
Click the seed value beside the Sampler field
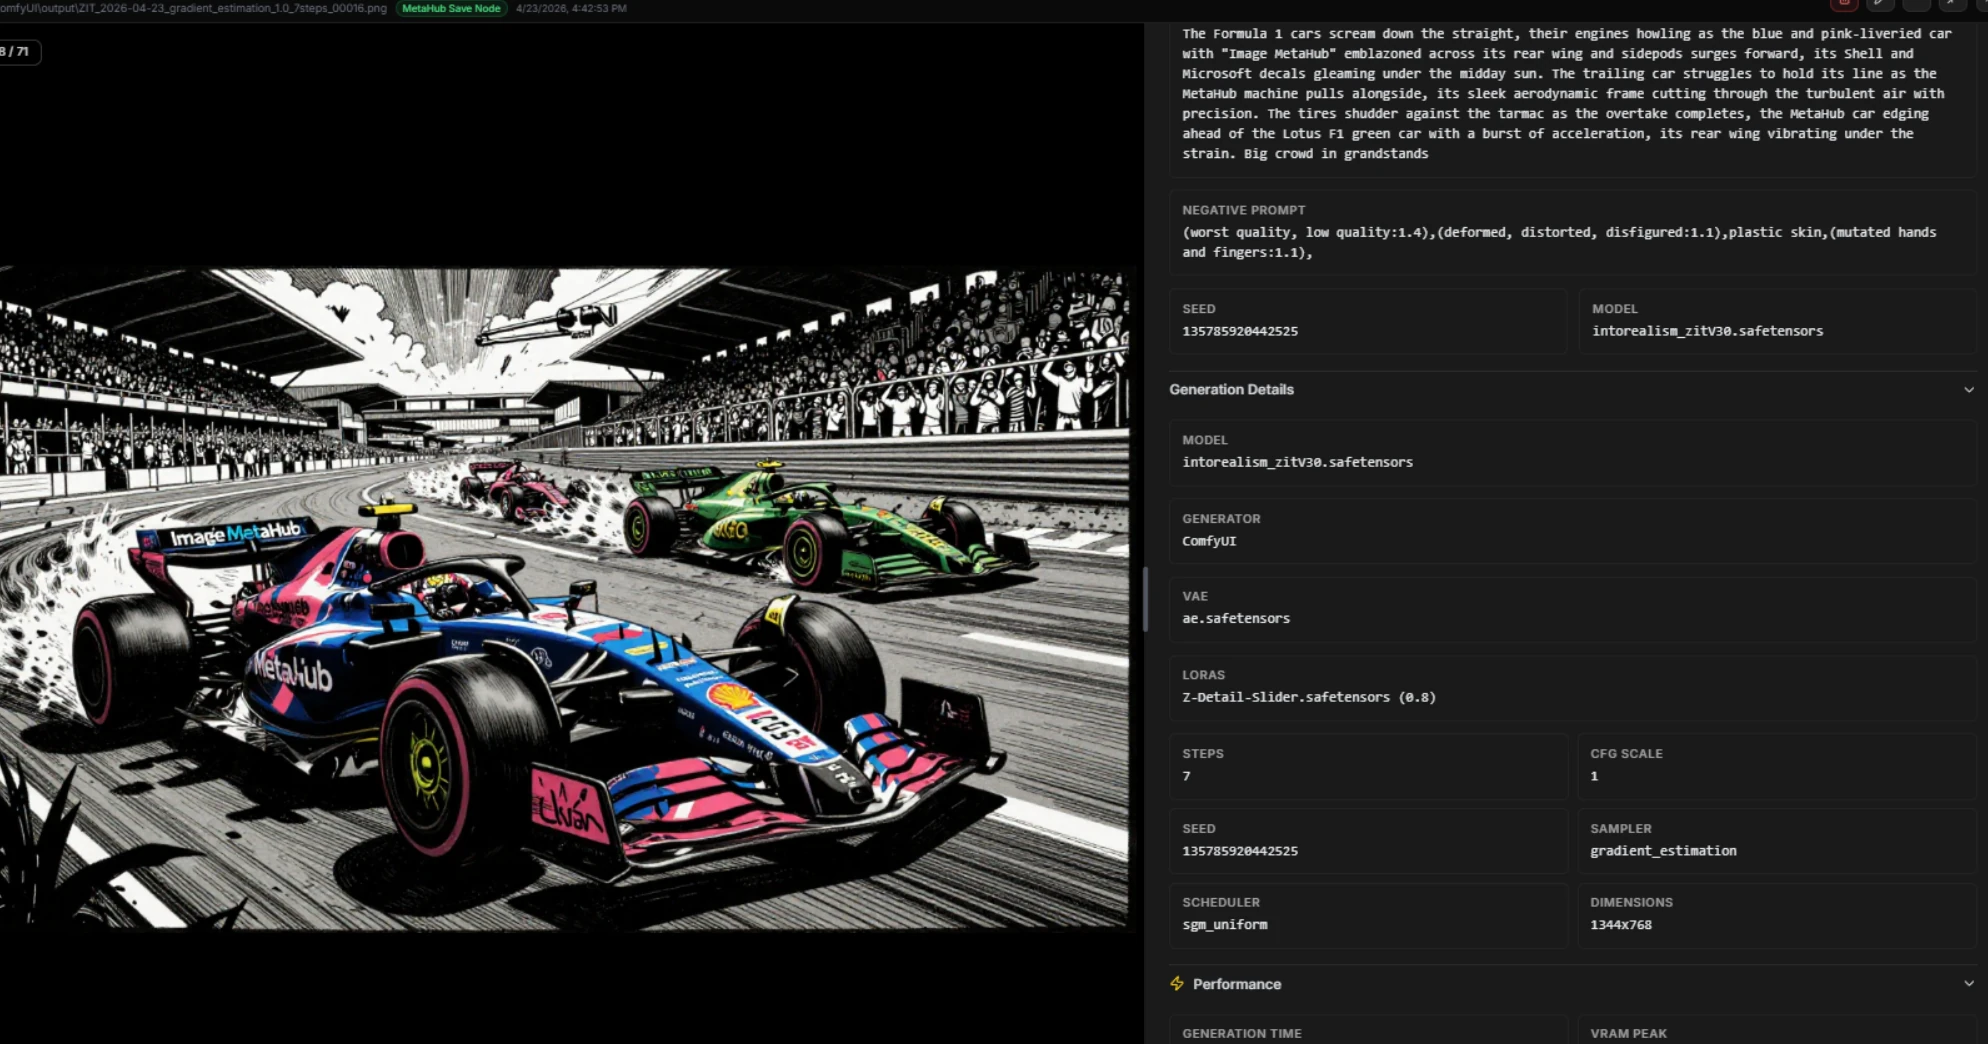coord(1240,851)
